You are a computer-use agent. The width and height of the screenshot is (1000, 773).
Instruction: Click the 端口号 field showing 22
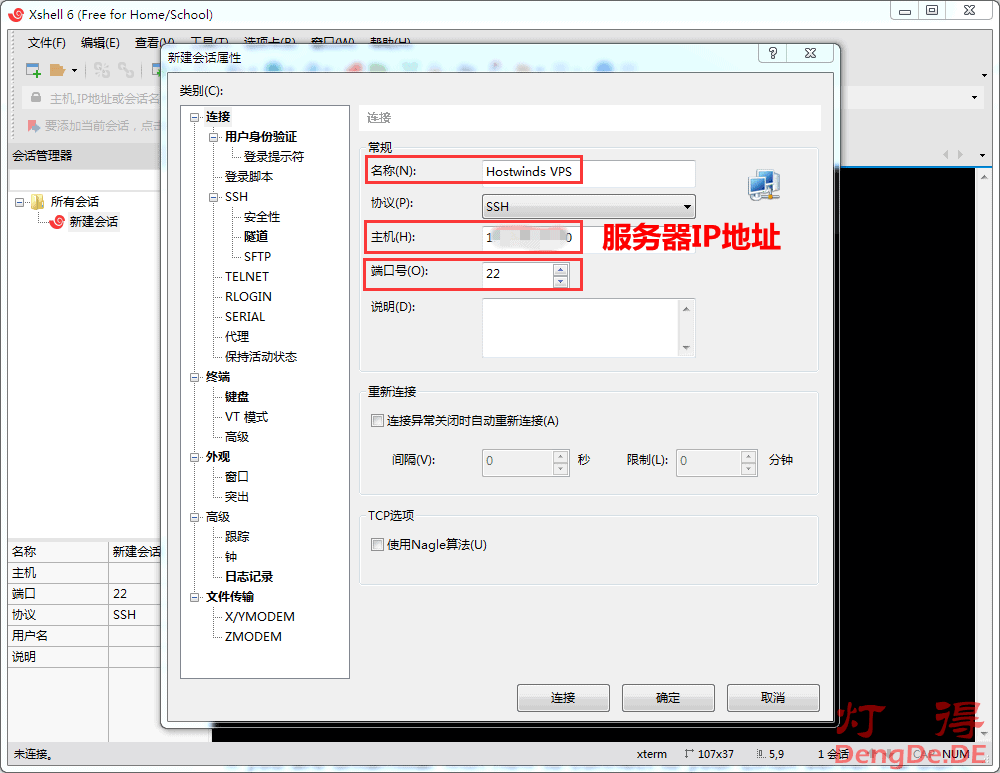click(x=518, y=274)
